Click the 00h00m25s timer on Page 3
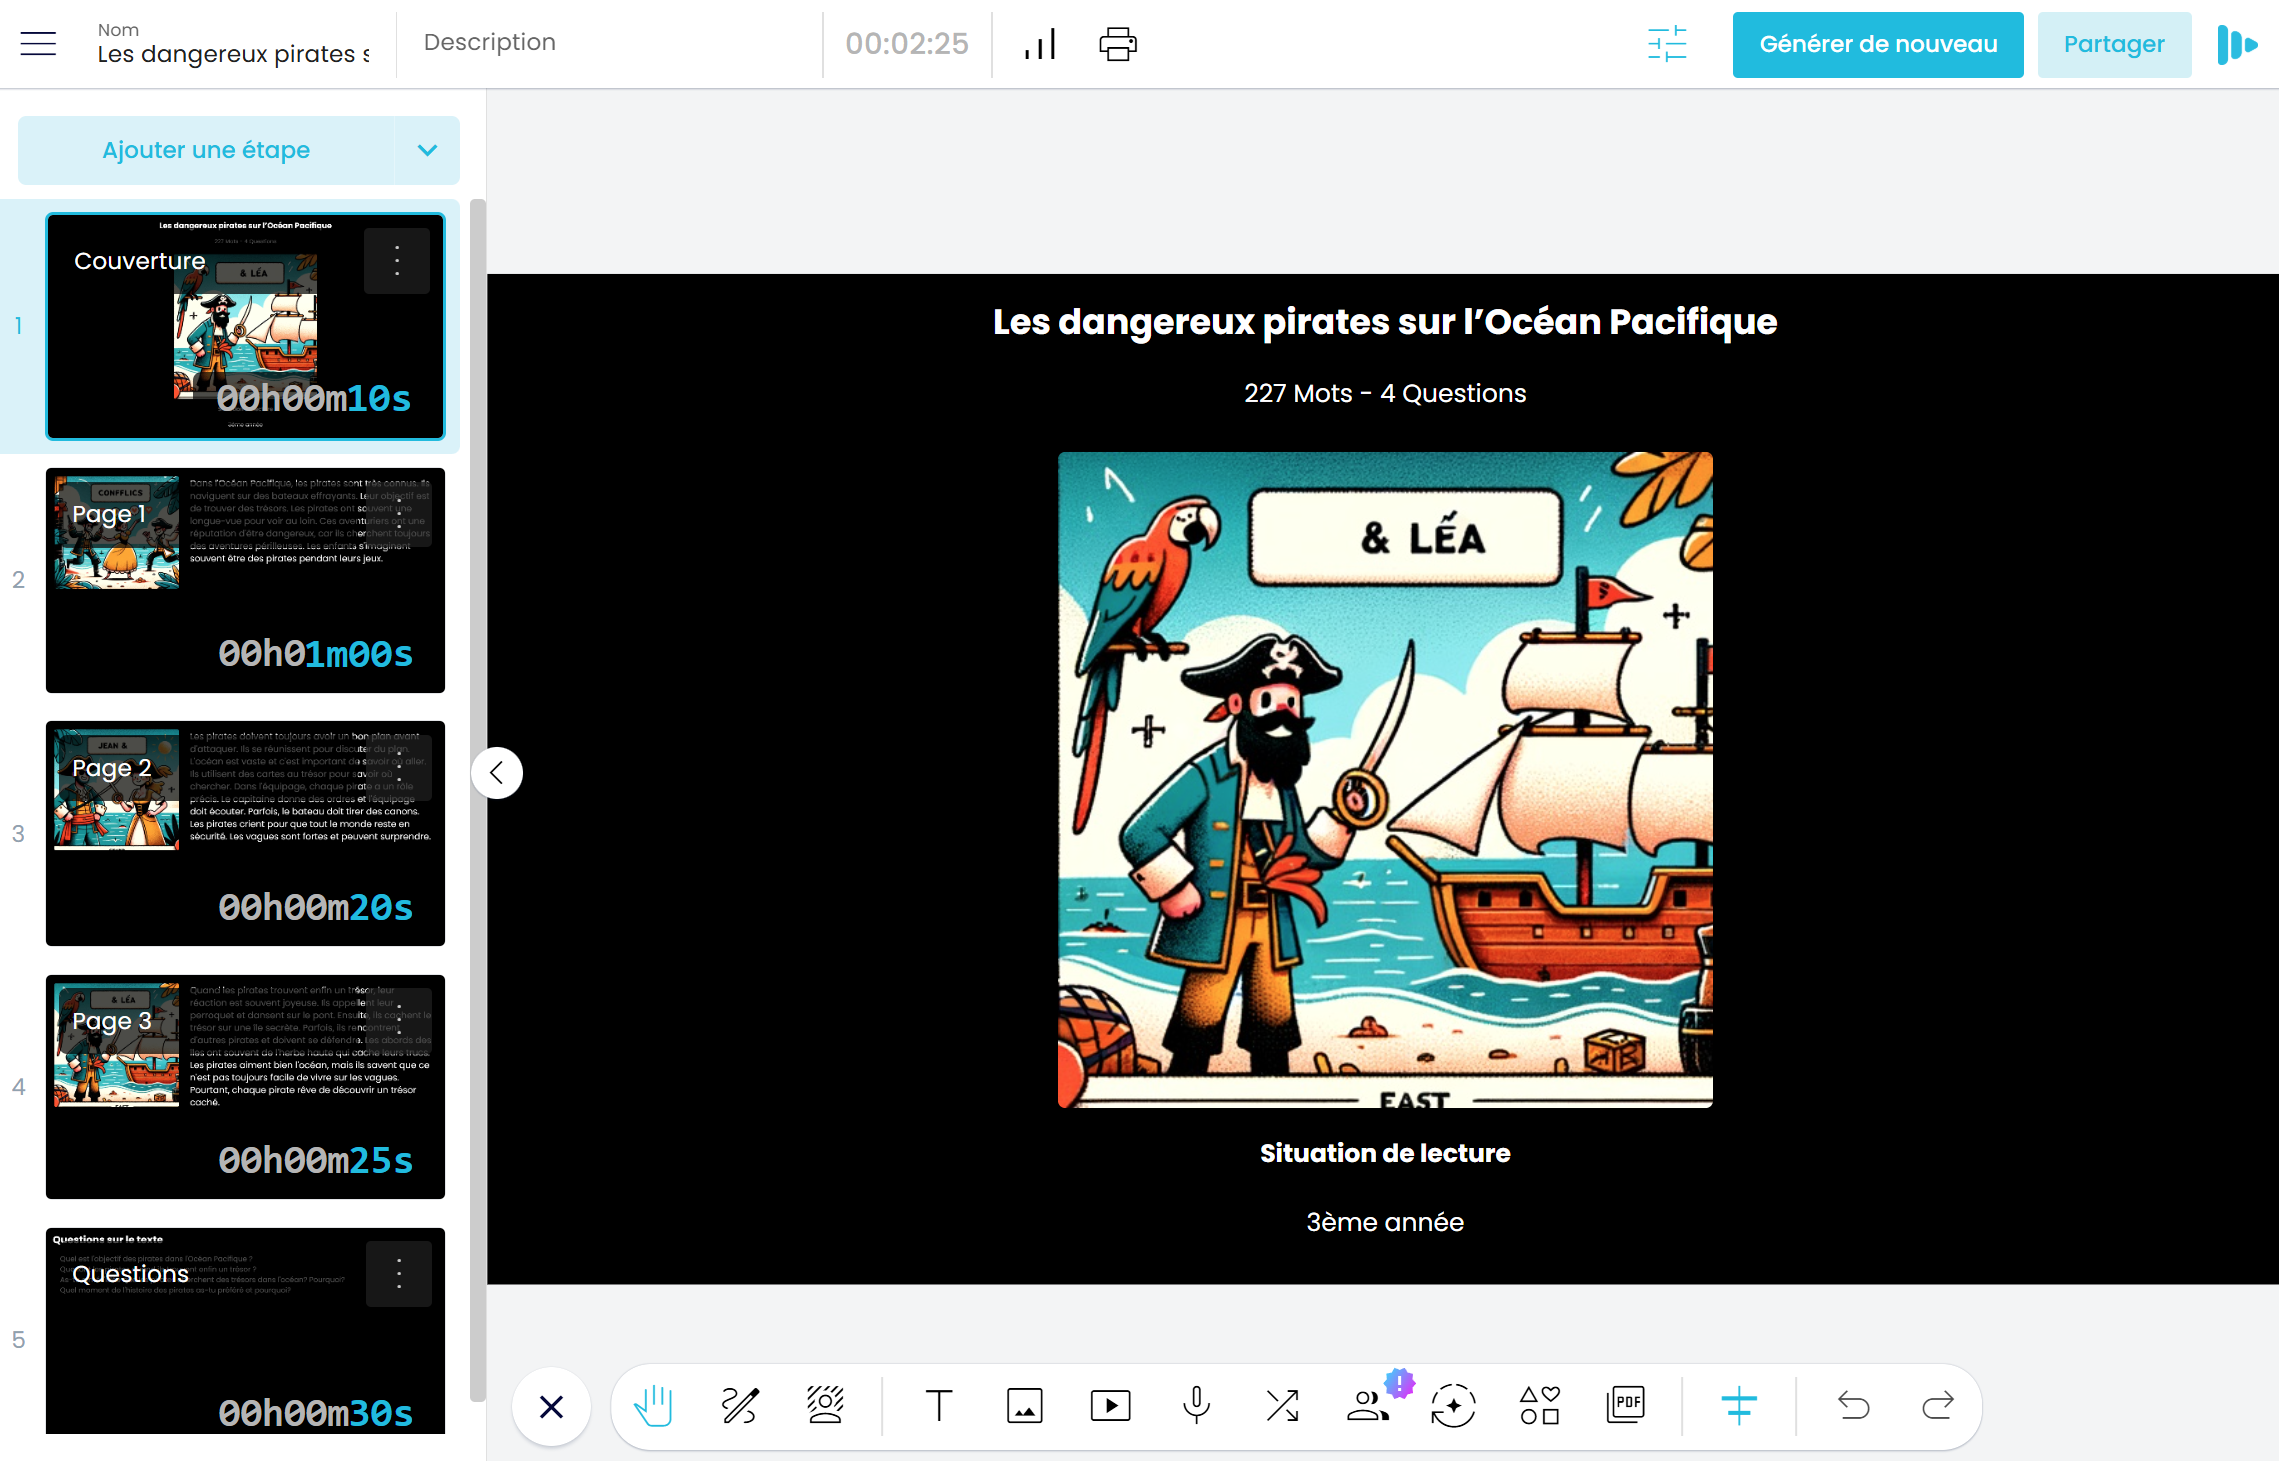 pyautogui.click(x=315, y=1161)
